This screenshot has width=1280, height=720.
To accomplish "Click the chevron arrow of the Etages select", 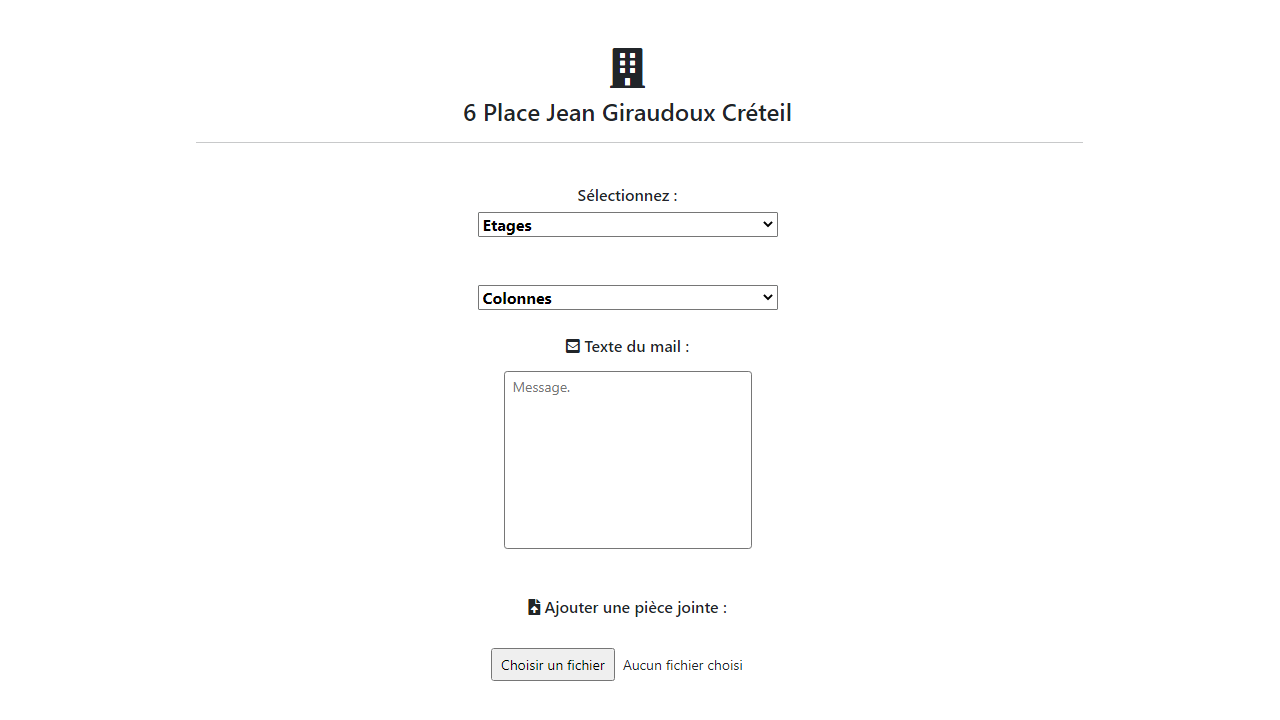I will click(768, 224).
